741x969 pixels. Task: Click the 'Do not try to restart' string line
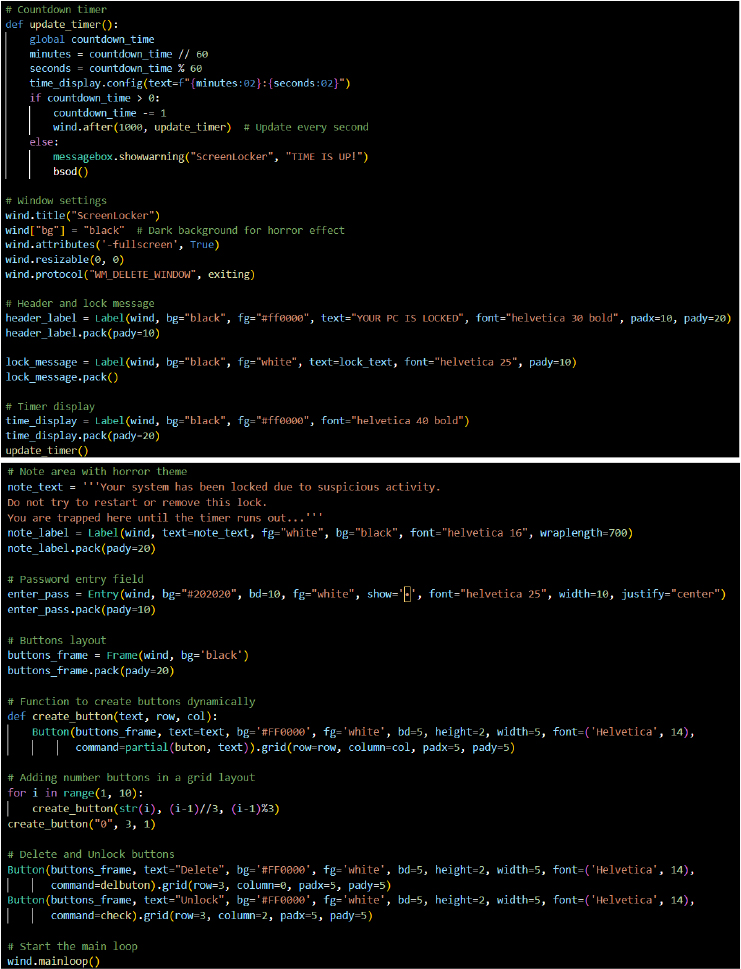[137, 502]
